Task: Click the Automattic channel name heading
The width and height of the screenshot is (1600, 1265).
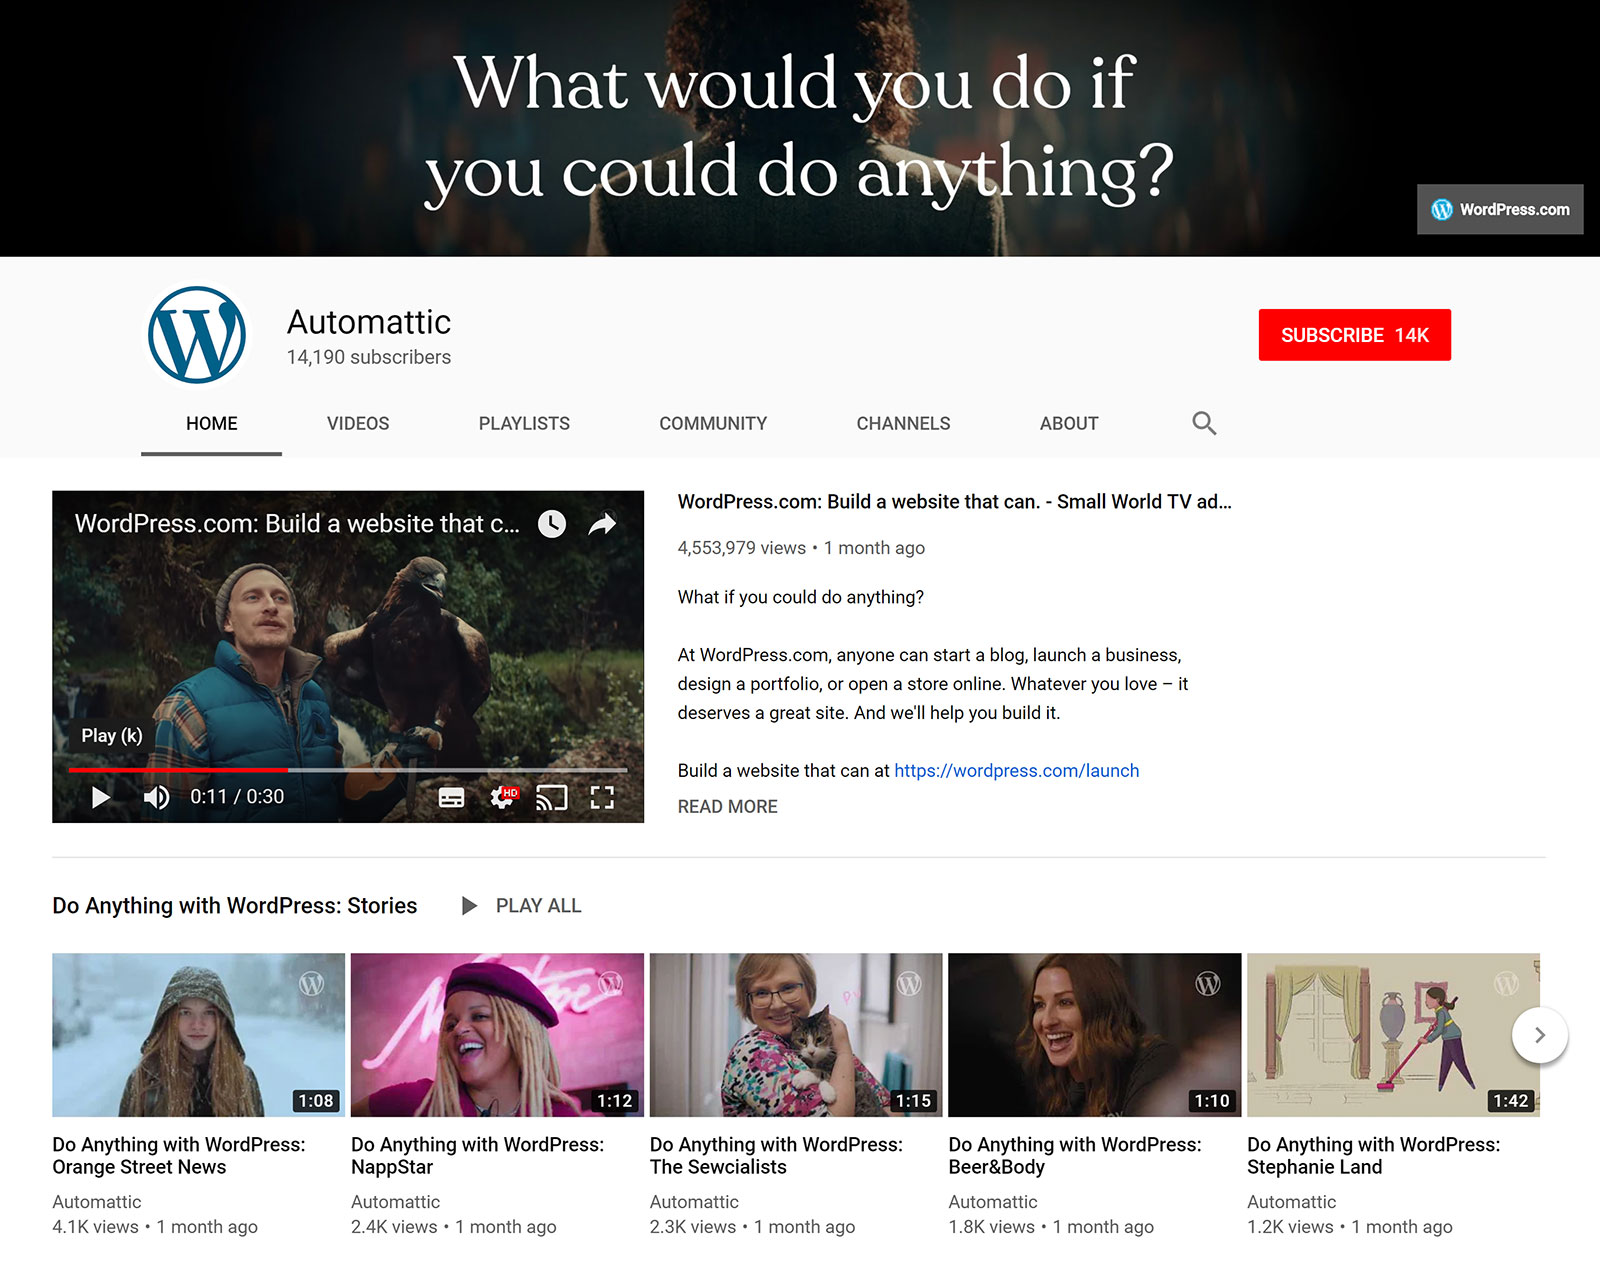Action: pyautogui.click(x=369, y=322)
